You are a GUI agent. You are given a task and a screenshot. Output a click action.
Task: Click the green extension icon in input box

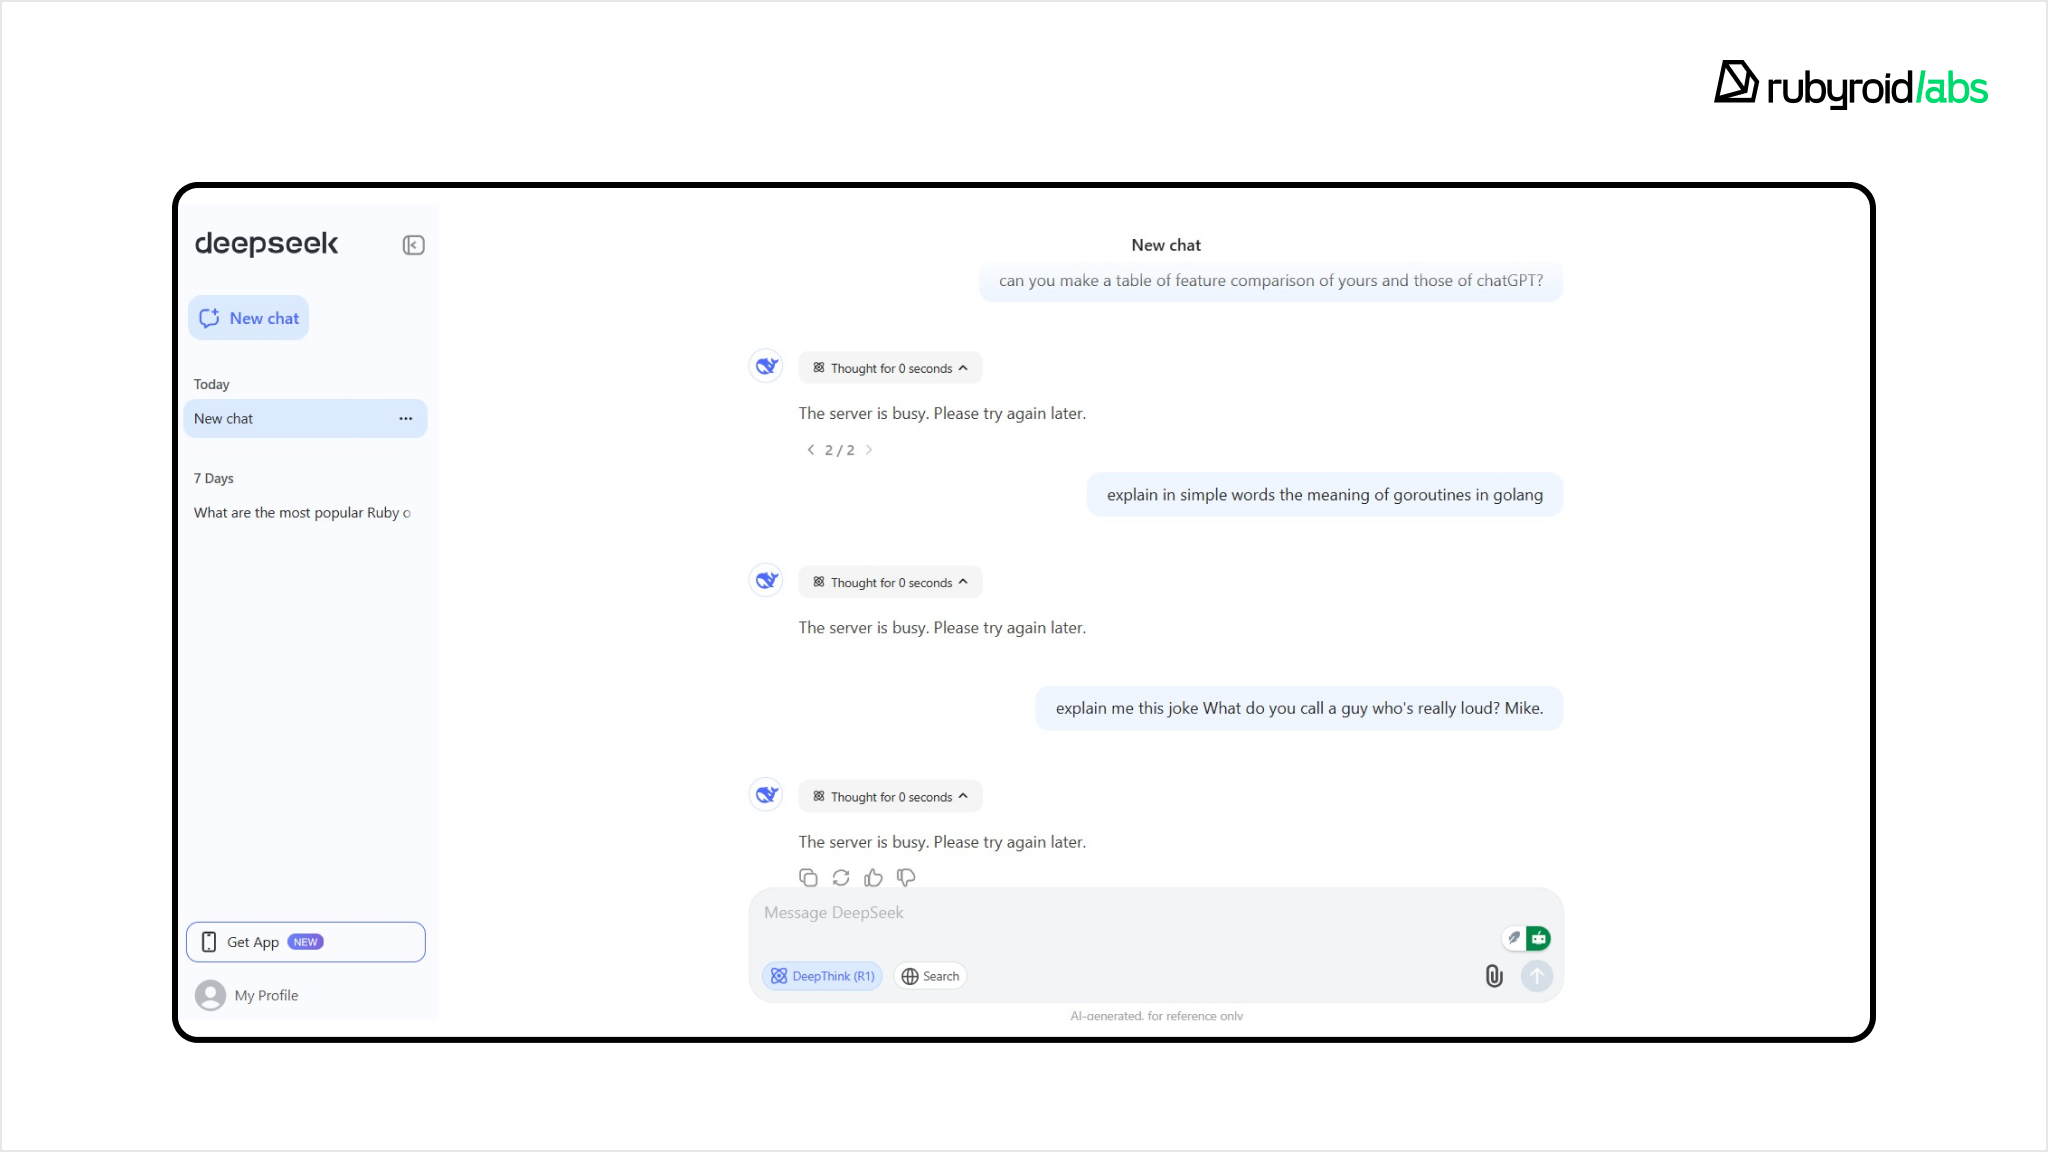1538,938
